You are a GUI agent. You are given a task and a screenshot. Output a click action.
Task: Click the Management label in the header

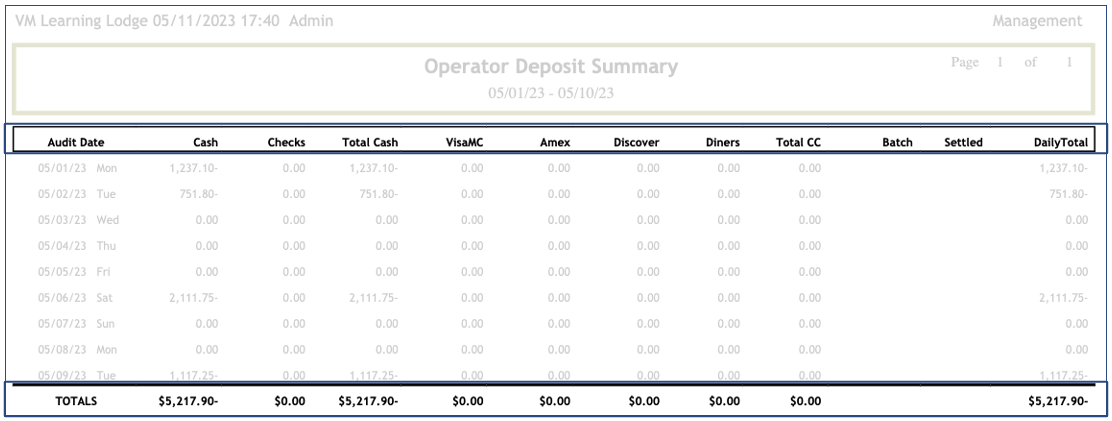[x=1036, y=21]
